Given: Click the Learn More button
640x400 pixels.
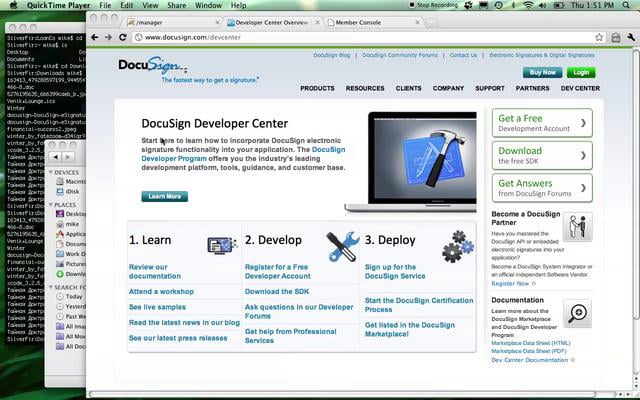Looking at the screenshot, I should click(x=164, y=196).
